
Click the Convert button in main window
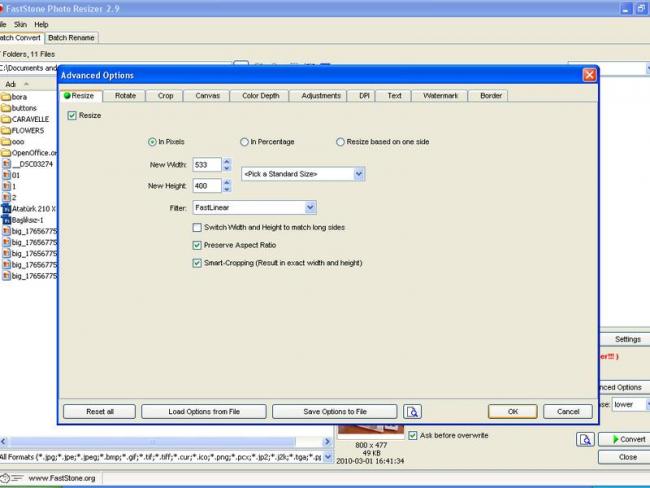tap(624, 439)
